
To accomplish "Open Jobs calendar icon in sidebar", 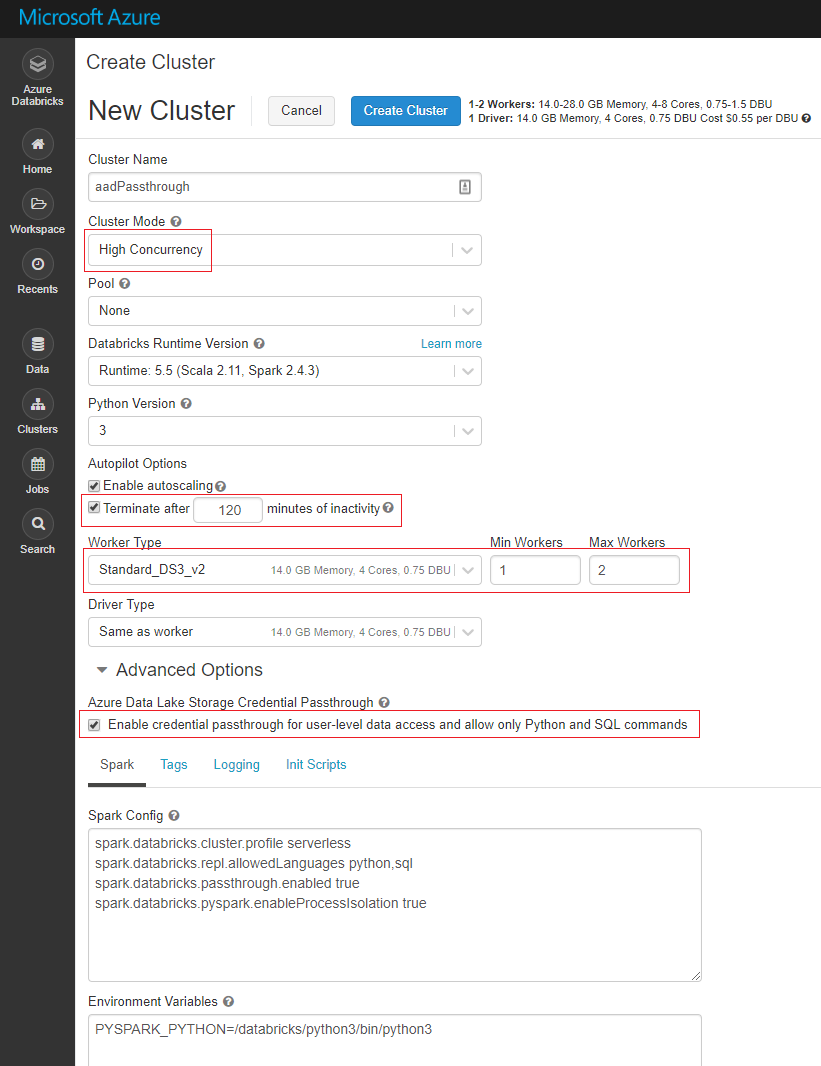I will (x=37, y=464).
